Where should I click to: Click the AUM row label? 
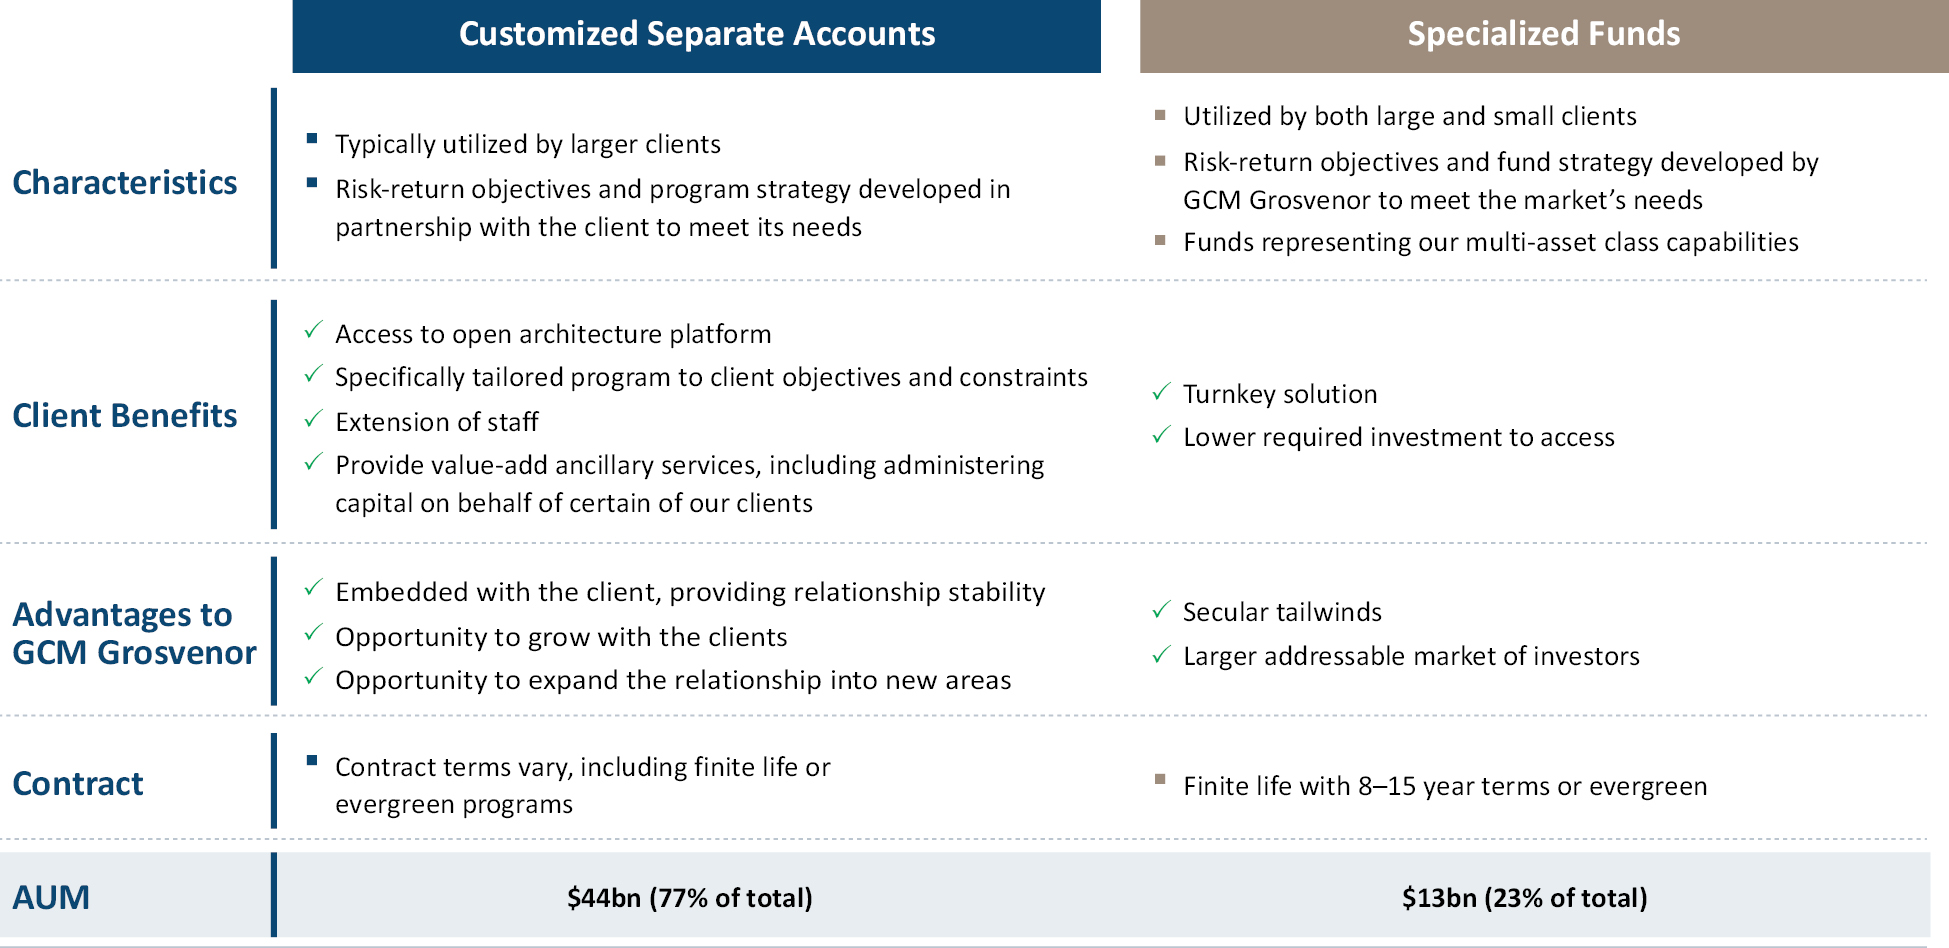point(51,897)
